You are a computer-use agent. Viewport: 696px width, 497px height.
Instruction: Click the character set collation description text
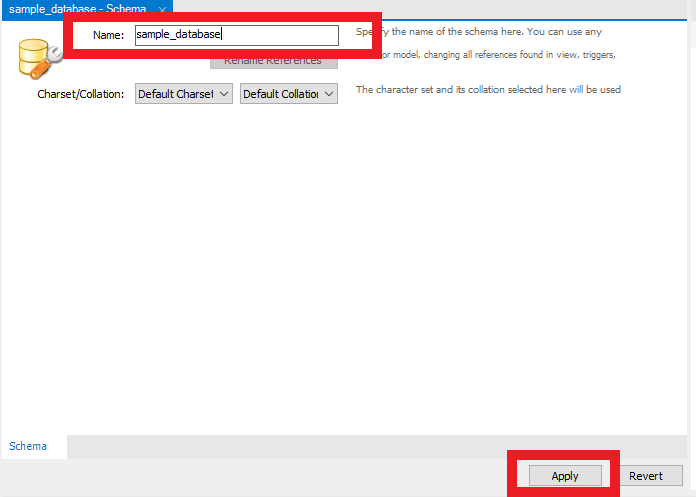click(x=488, y=90)
